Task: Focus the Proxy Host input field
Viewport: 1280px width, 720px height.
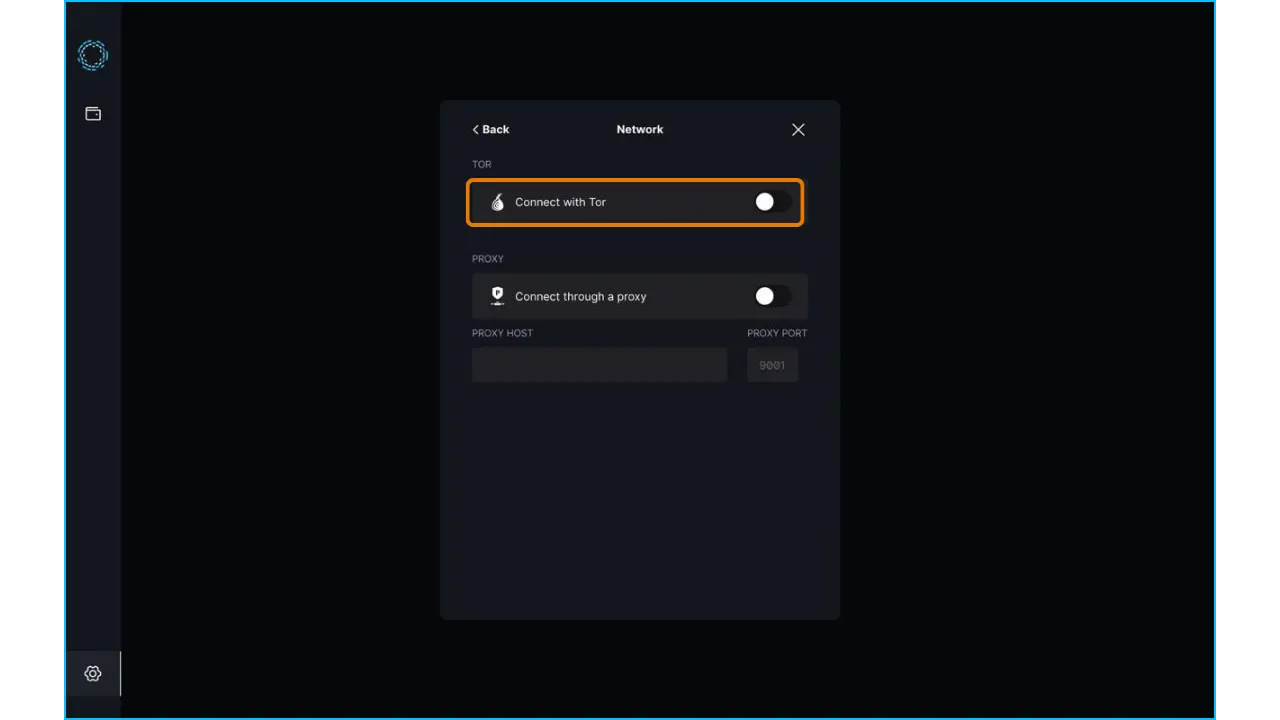Action: (599, 365)
